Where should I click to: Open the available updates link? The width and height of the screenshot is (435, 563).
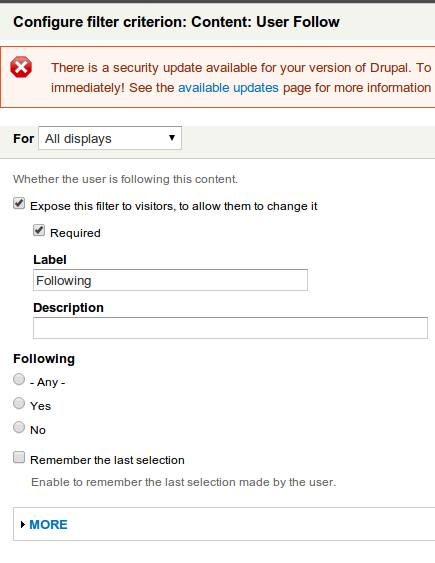pos(228,88)
